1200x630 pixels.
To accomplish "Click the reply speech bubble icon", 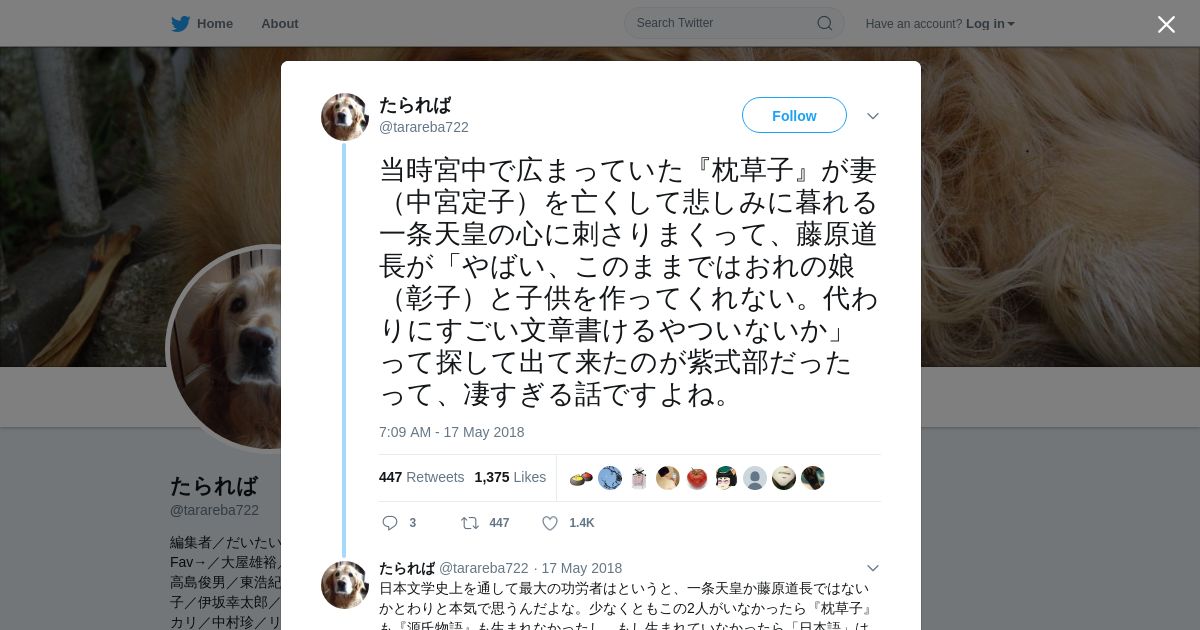I will coord(390,523).
